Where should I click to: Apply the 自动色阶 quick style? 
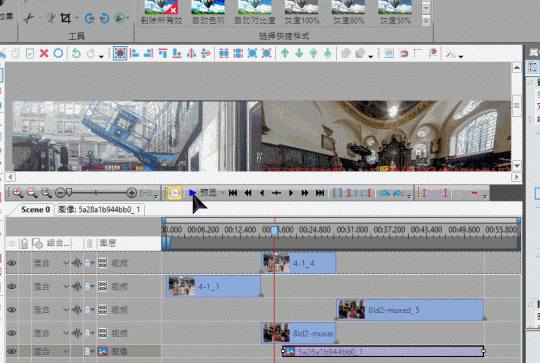point(208,12)
